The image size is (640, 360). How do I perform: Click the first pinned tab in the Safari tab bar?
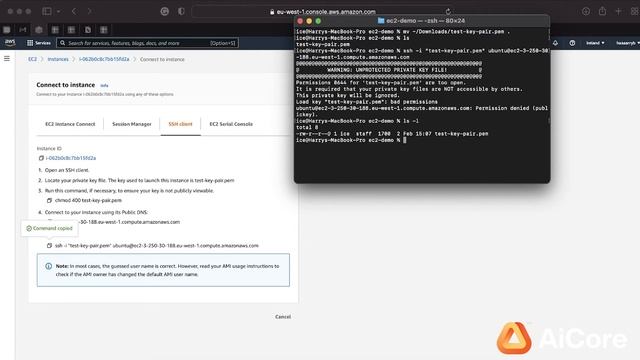tap(7, 30)
